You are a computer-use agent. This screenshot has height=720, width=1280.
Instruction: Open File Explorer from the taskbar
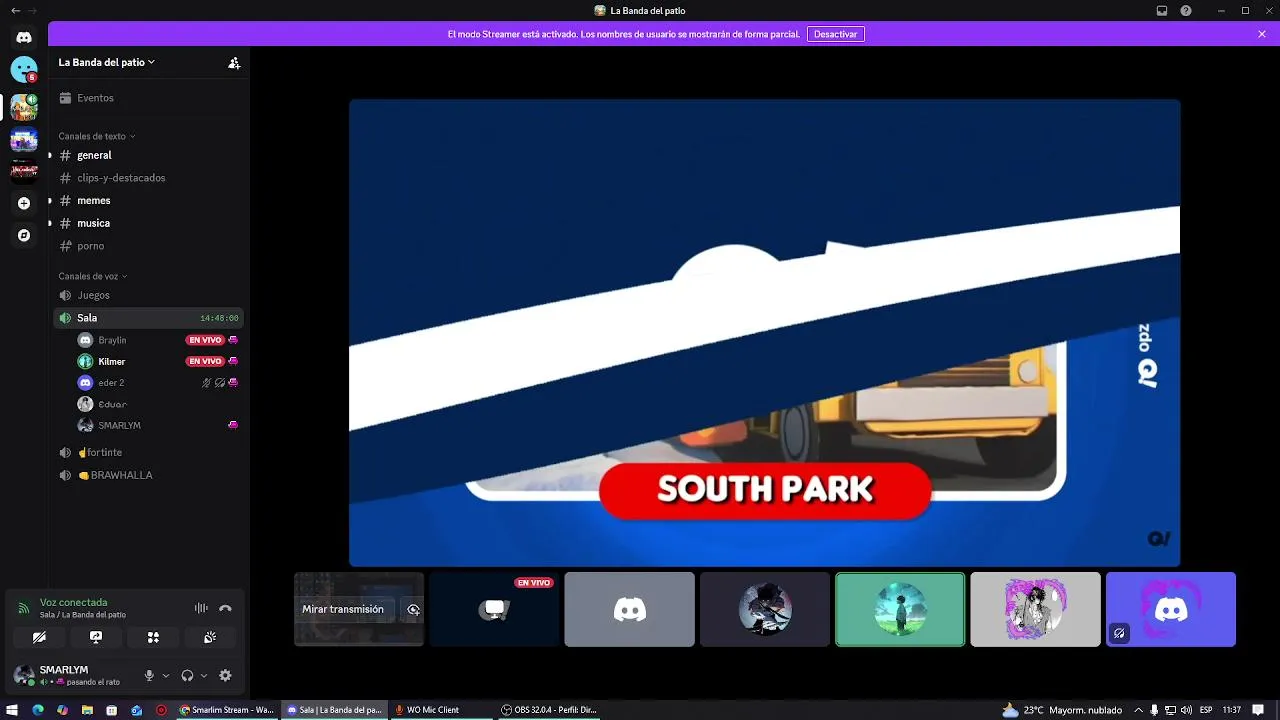point(87,710)
